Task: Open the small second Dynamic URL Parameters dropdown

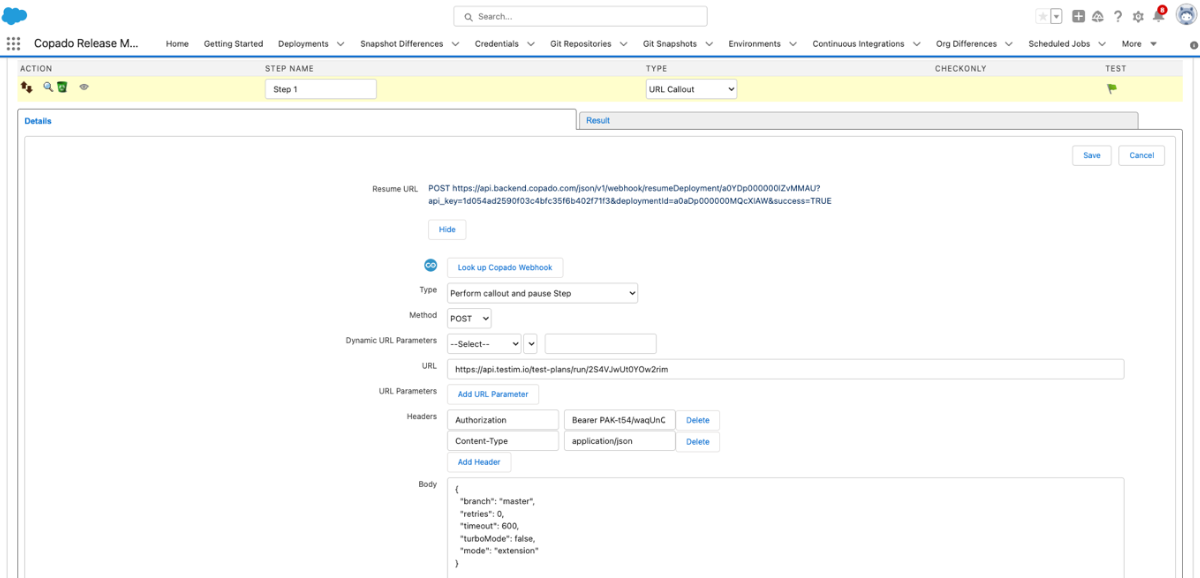Action: point(531,343)
